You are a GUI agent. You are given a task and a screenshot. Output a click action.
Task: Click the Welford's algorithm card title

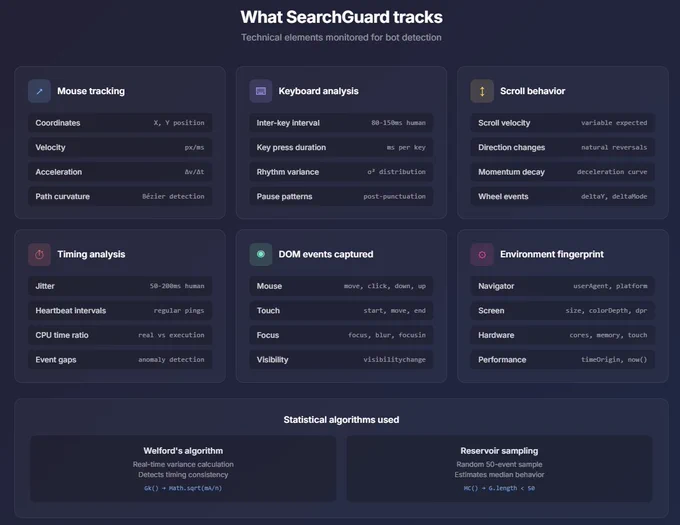tap(183, 451)
